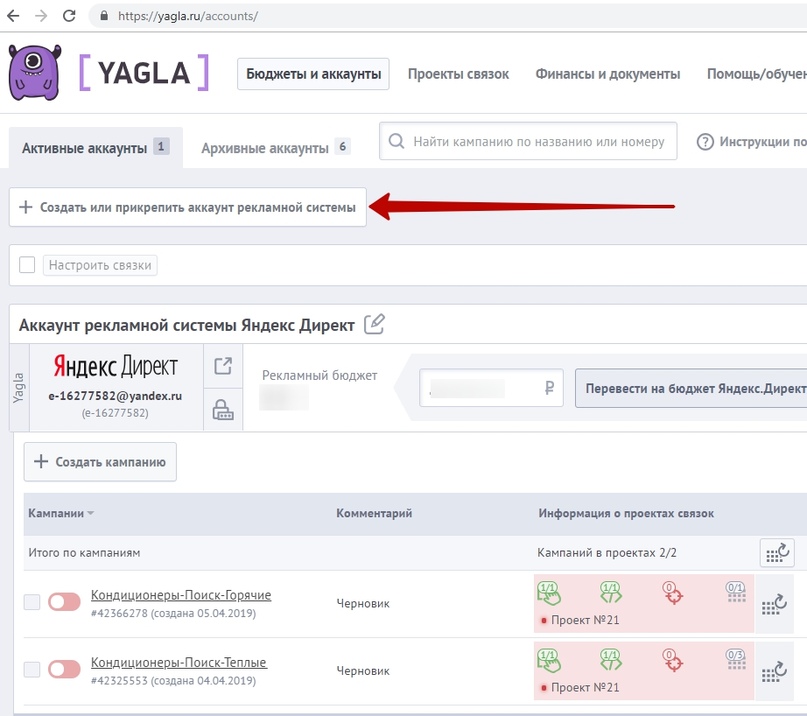The height and width of the screenshot is (716, 807).
Task: Click the red target icon for Кондиционеры-Поиск-Теплые
Action: [673, 660]
